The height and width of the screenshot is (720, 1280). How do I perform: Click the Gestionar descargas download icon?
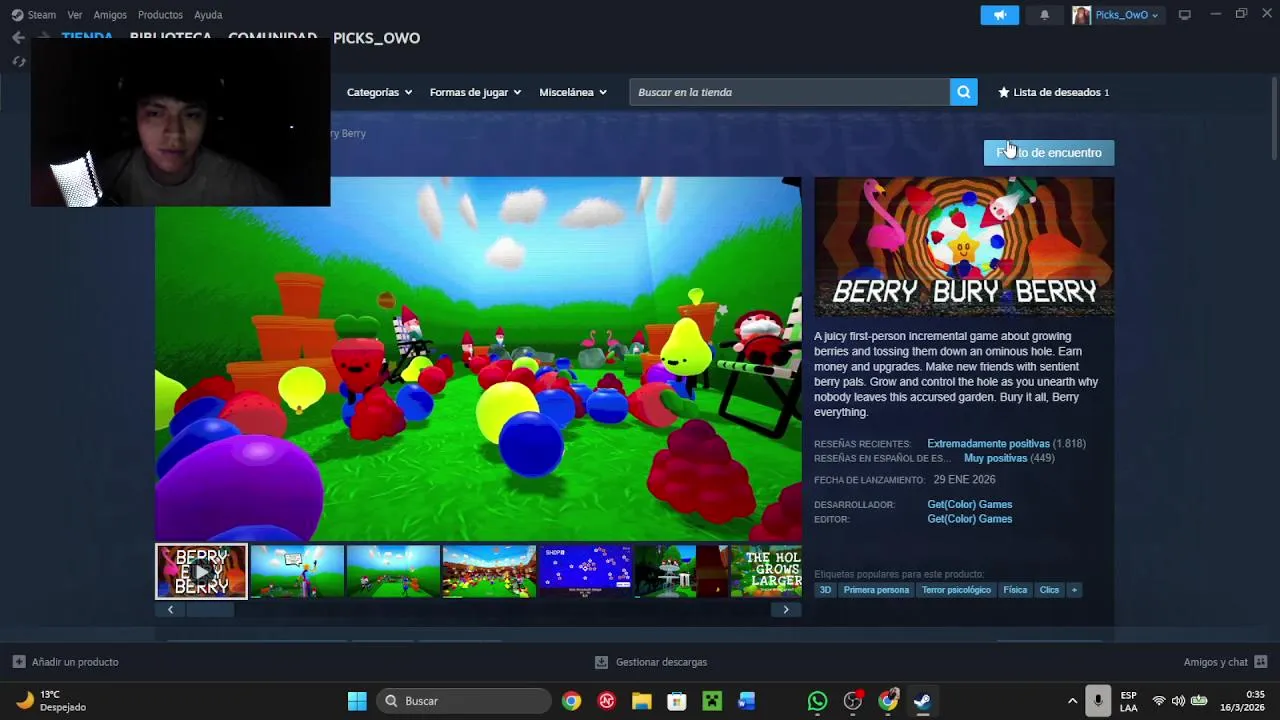(x=601, y=662)
